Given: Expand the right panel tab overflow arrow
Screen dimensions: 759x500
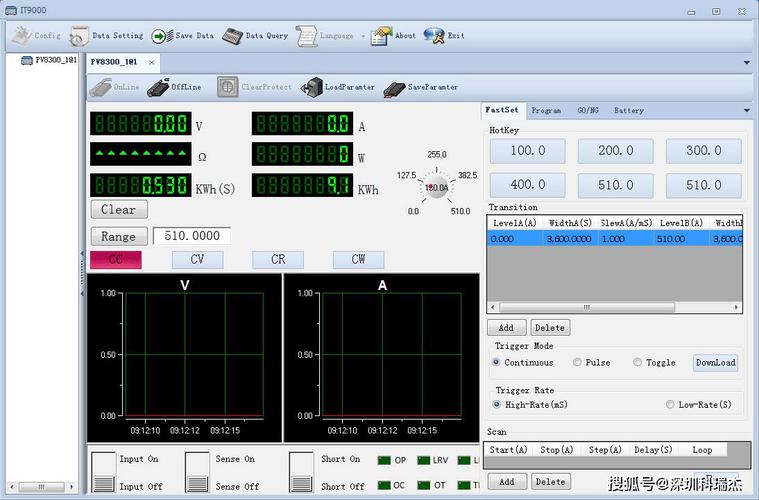Looking at the screenshot, I should pyautogui.click(x=746, y=110).
